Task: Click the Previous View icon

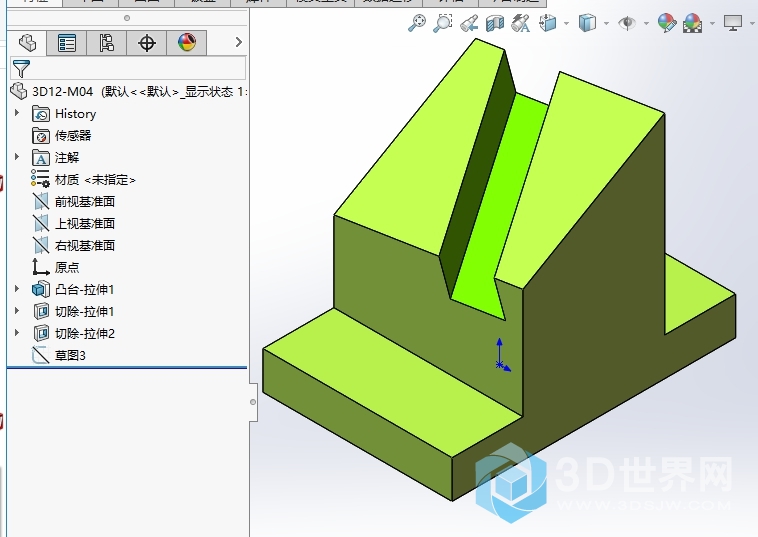Action: pyautogui.click(x=469, y=23)
